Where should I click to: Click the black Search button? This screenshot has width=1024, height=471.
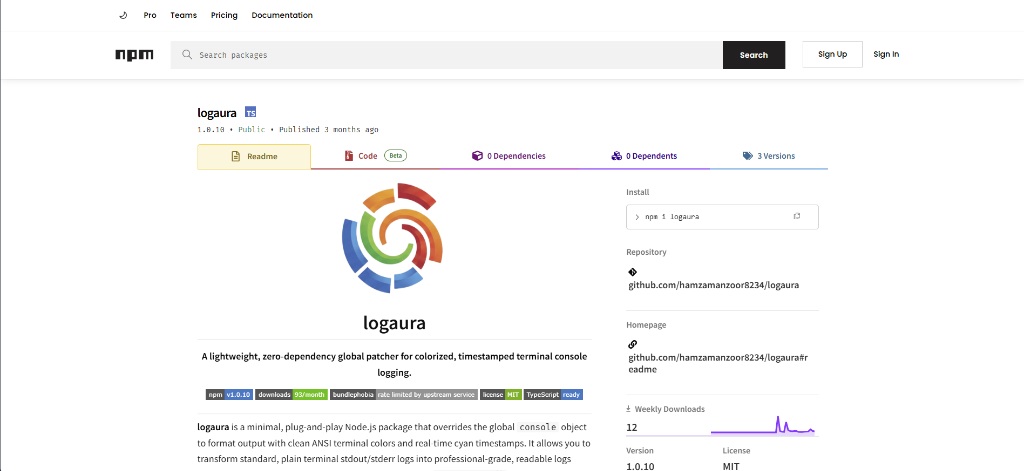(x=754, y=55)
